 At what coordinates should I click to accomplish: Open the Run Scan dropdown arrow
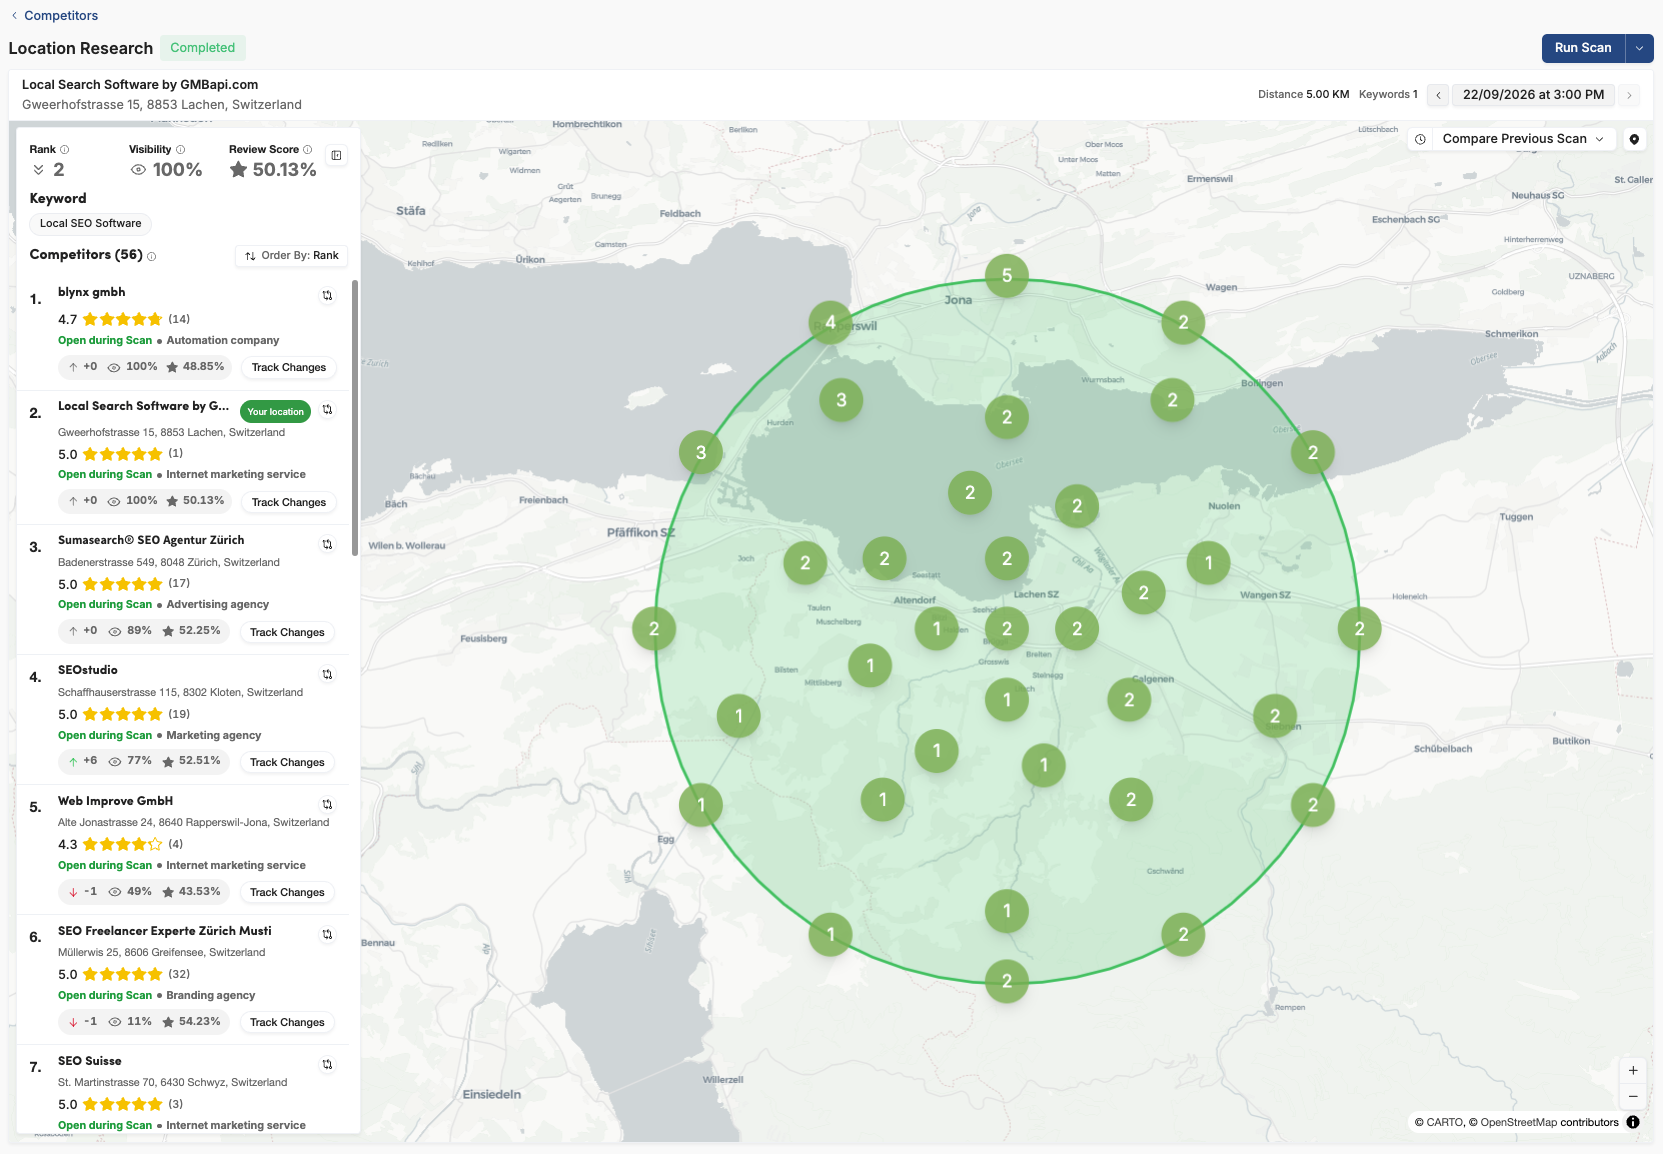click(x=1640, y=48)
